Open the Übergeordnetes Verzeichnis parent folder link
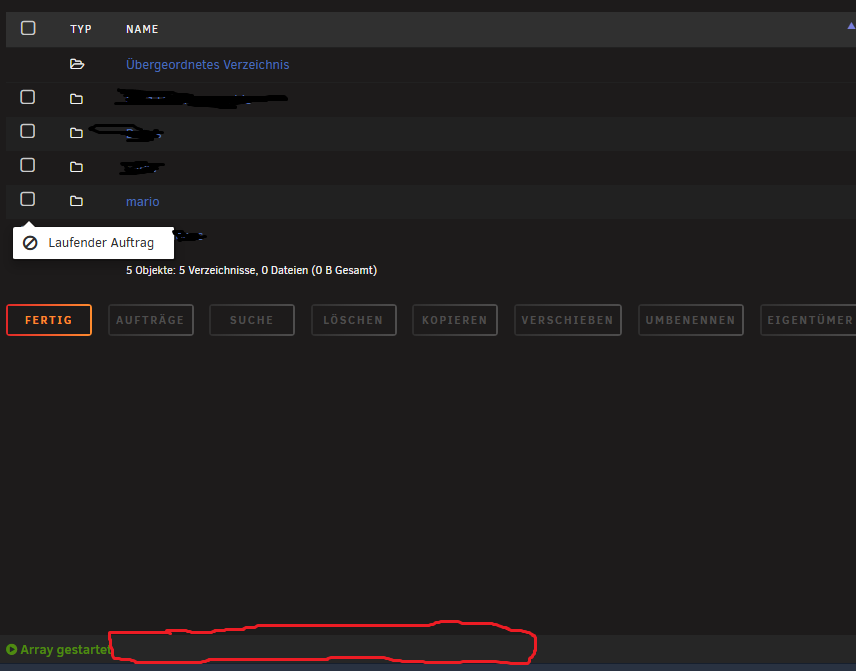 click(207, 64)
